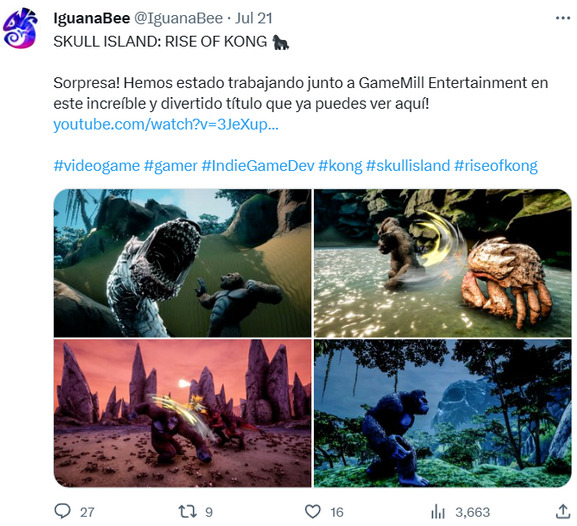Screen dimensions: 577x526
Task: Open the #IndieGameDev hashtag
Action: (258, 166)
